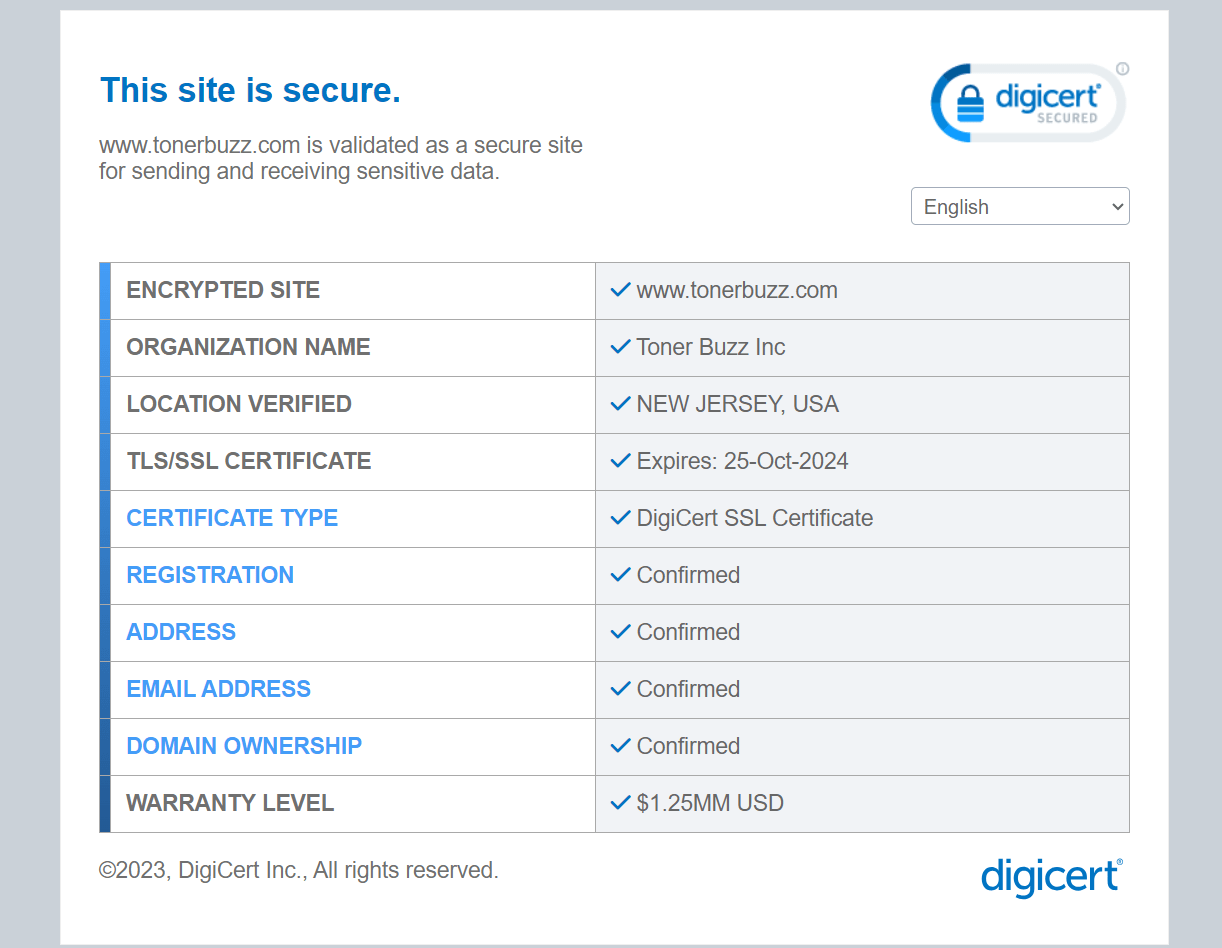Click the "This site is secure." heading

pos(250,90)
